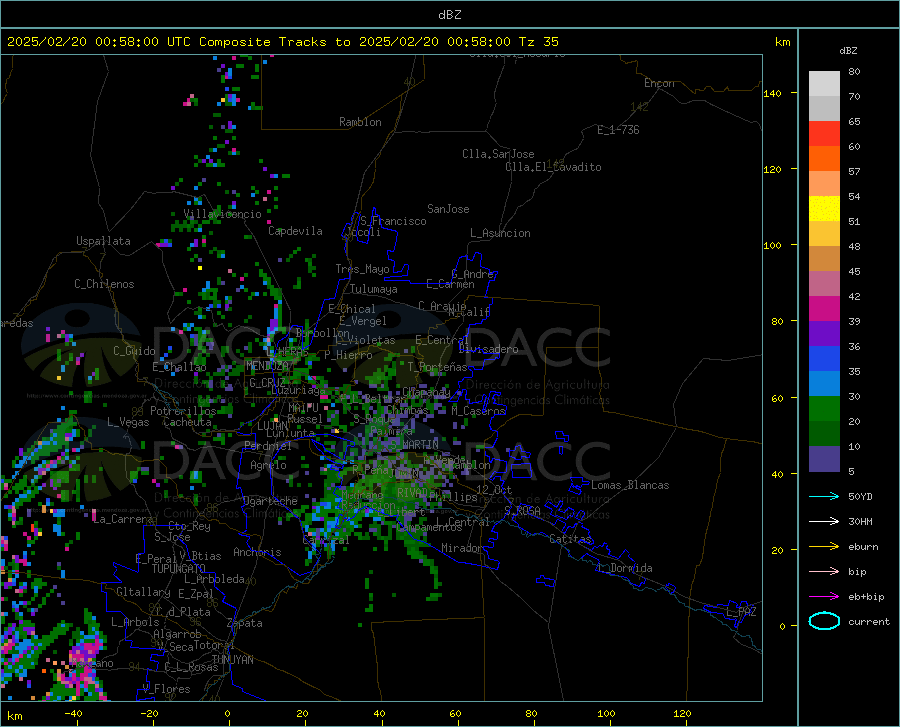Click the pink bip arrow icon

[x=824, y=572]
